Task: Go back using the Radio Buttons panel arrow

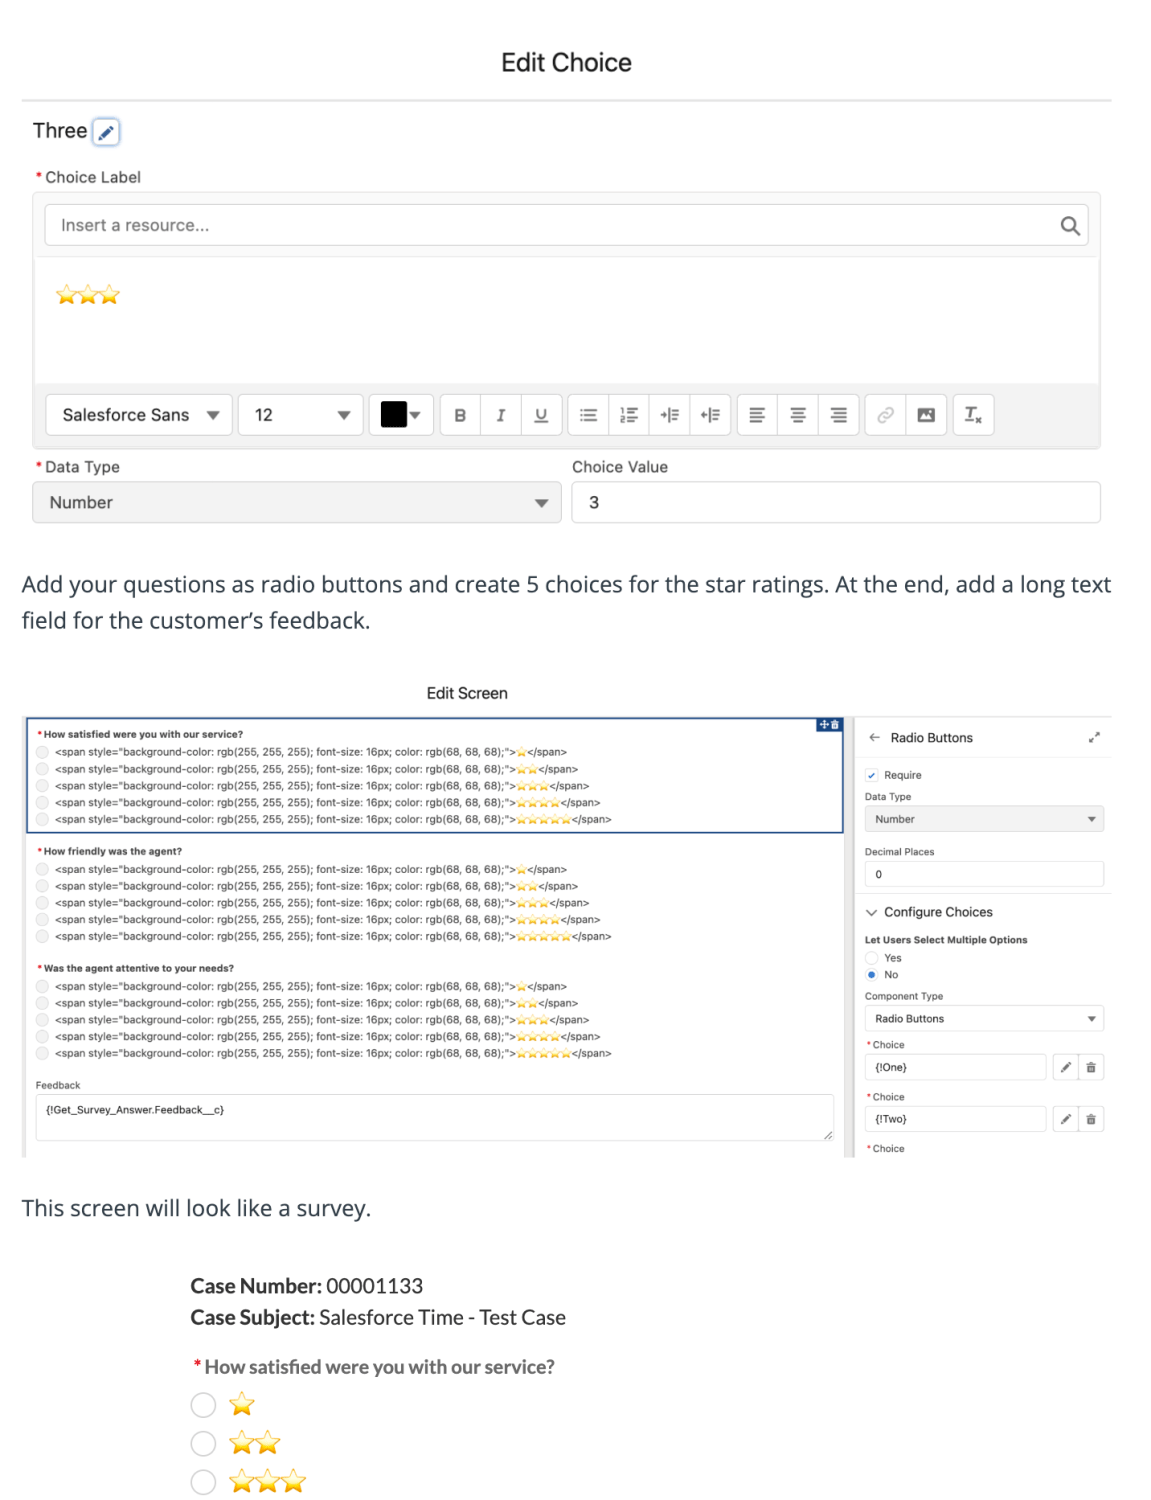Action: pyautogui.click(x=875, y=737)
